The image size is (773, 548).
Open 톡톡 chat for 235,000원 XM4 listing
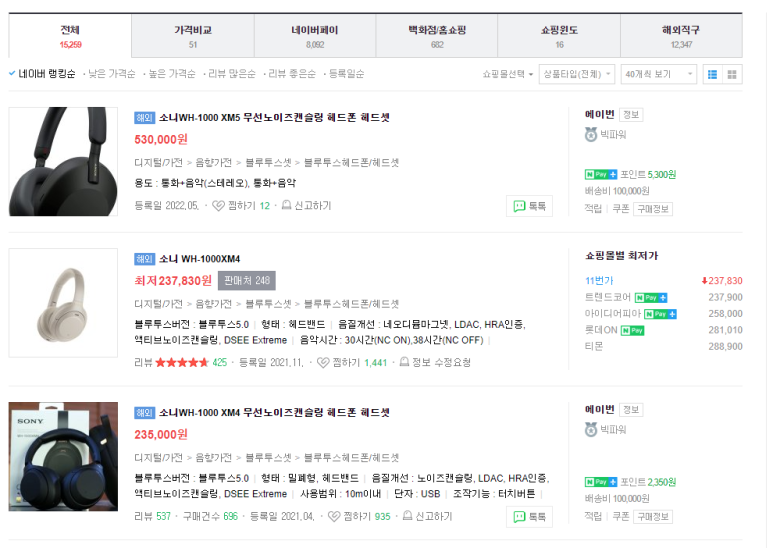pyautogui.click(x=529, y=517)
